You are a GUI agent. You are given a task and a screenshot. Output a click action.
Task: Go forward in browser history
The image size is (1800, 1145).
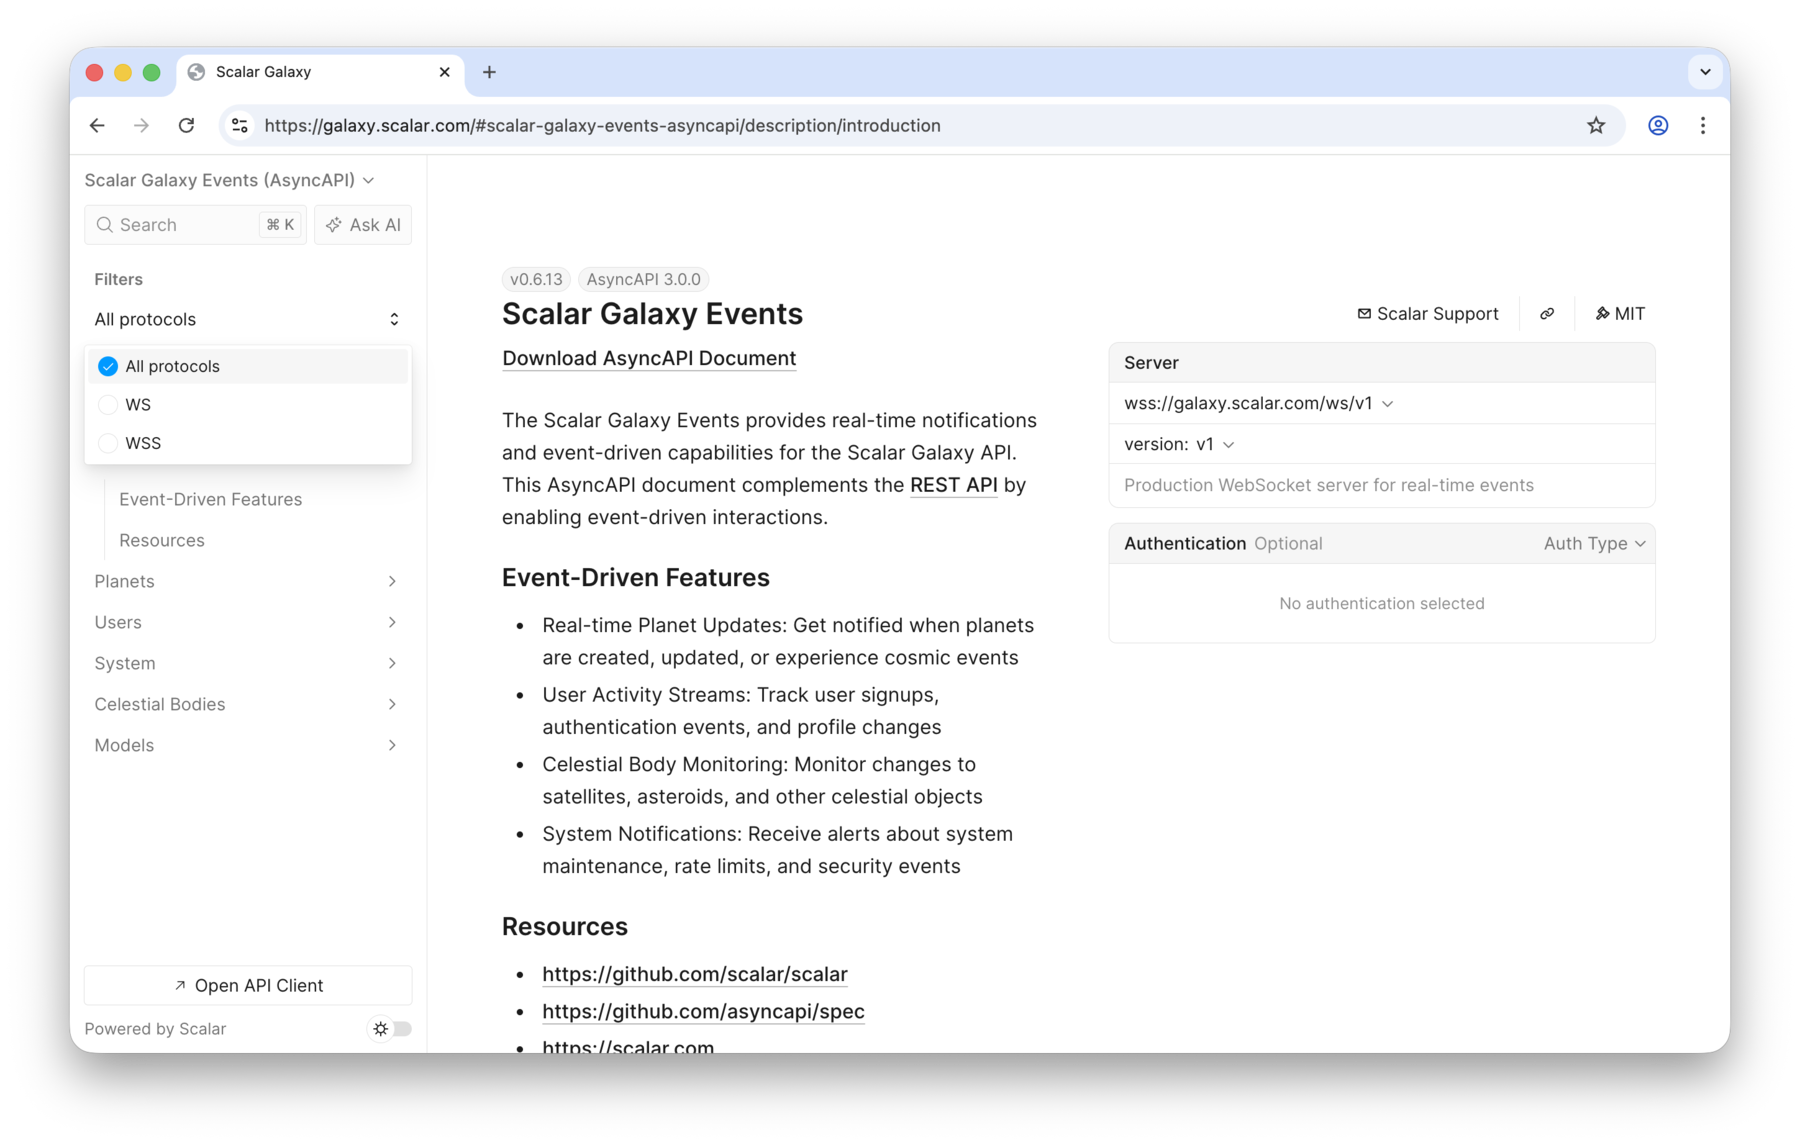click(x=141, y=126)
